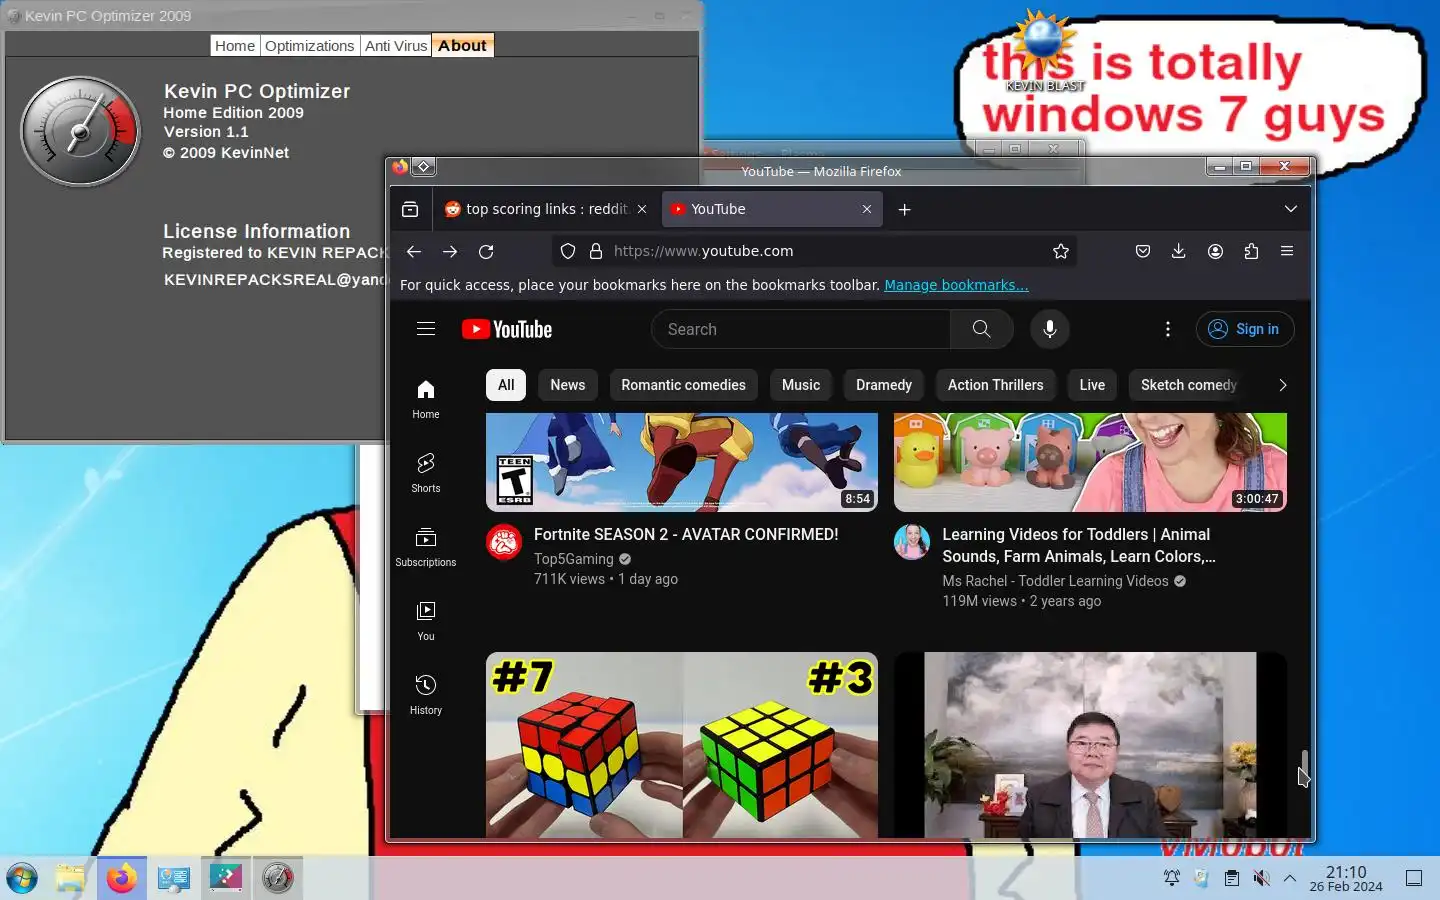Open the You section in sidebar

[x=426, y=621]
